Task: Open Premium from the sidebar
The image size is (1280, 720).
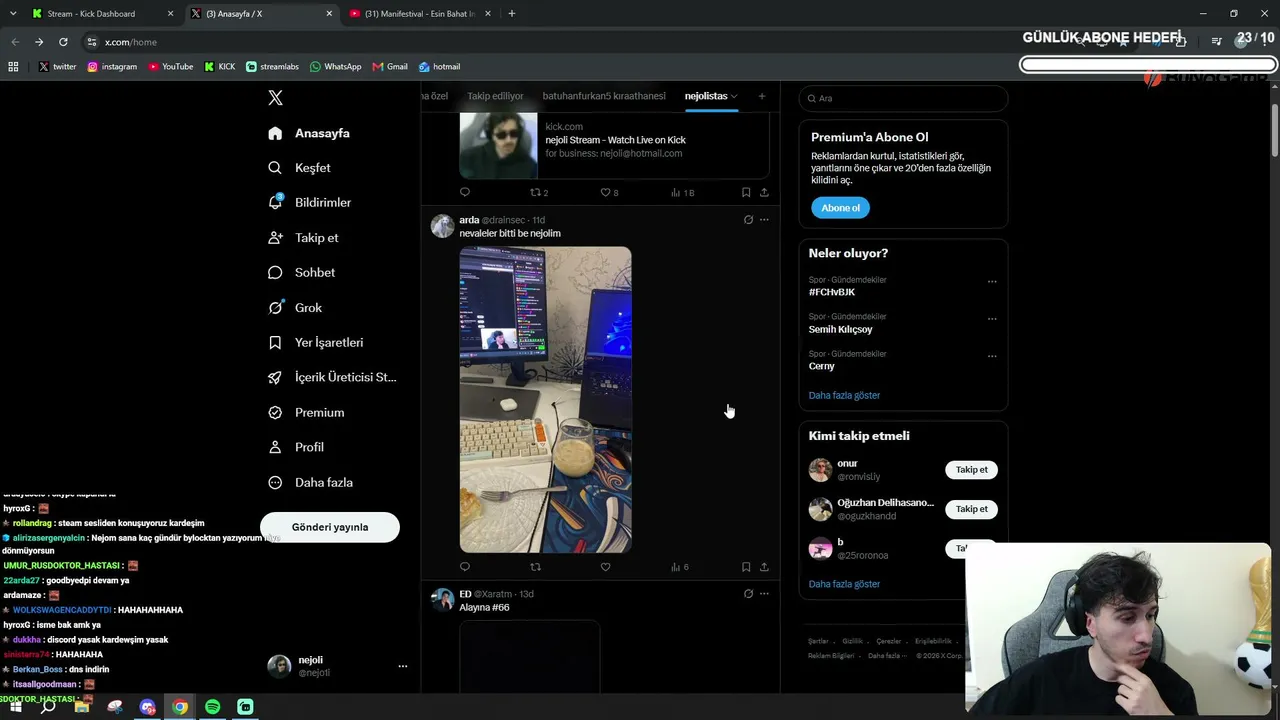Action: pyautogui.click(x=306, y=413)
